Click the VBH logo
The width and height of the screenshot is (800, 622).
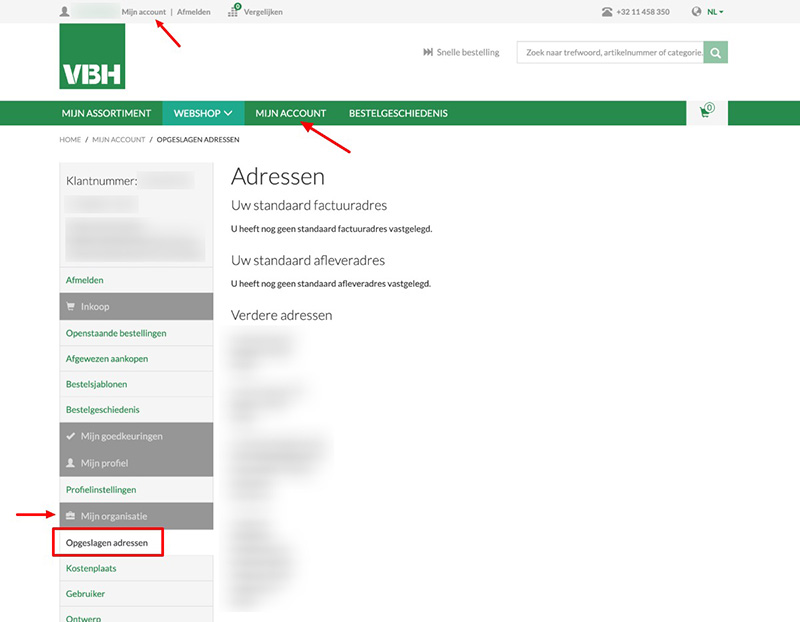click(x=92, y=57)
